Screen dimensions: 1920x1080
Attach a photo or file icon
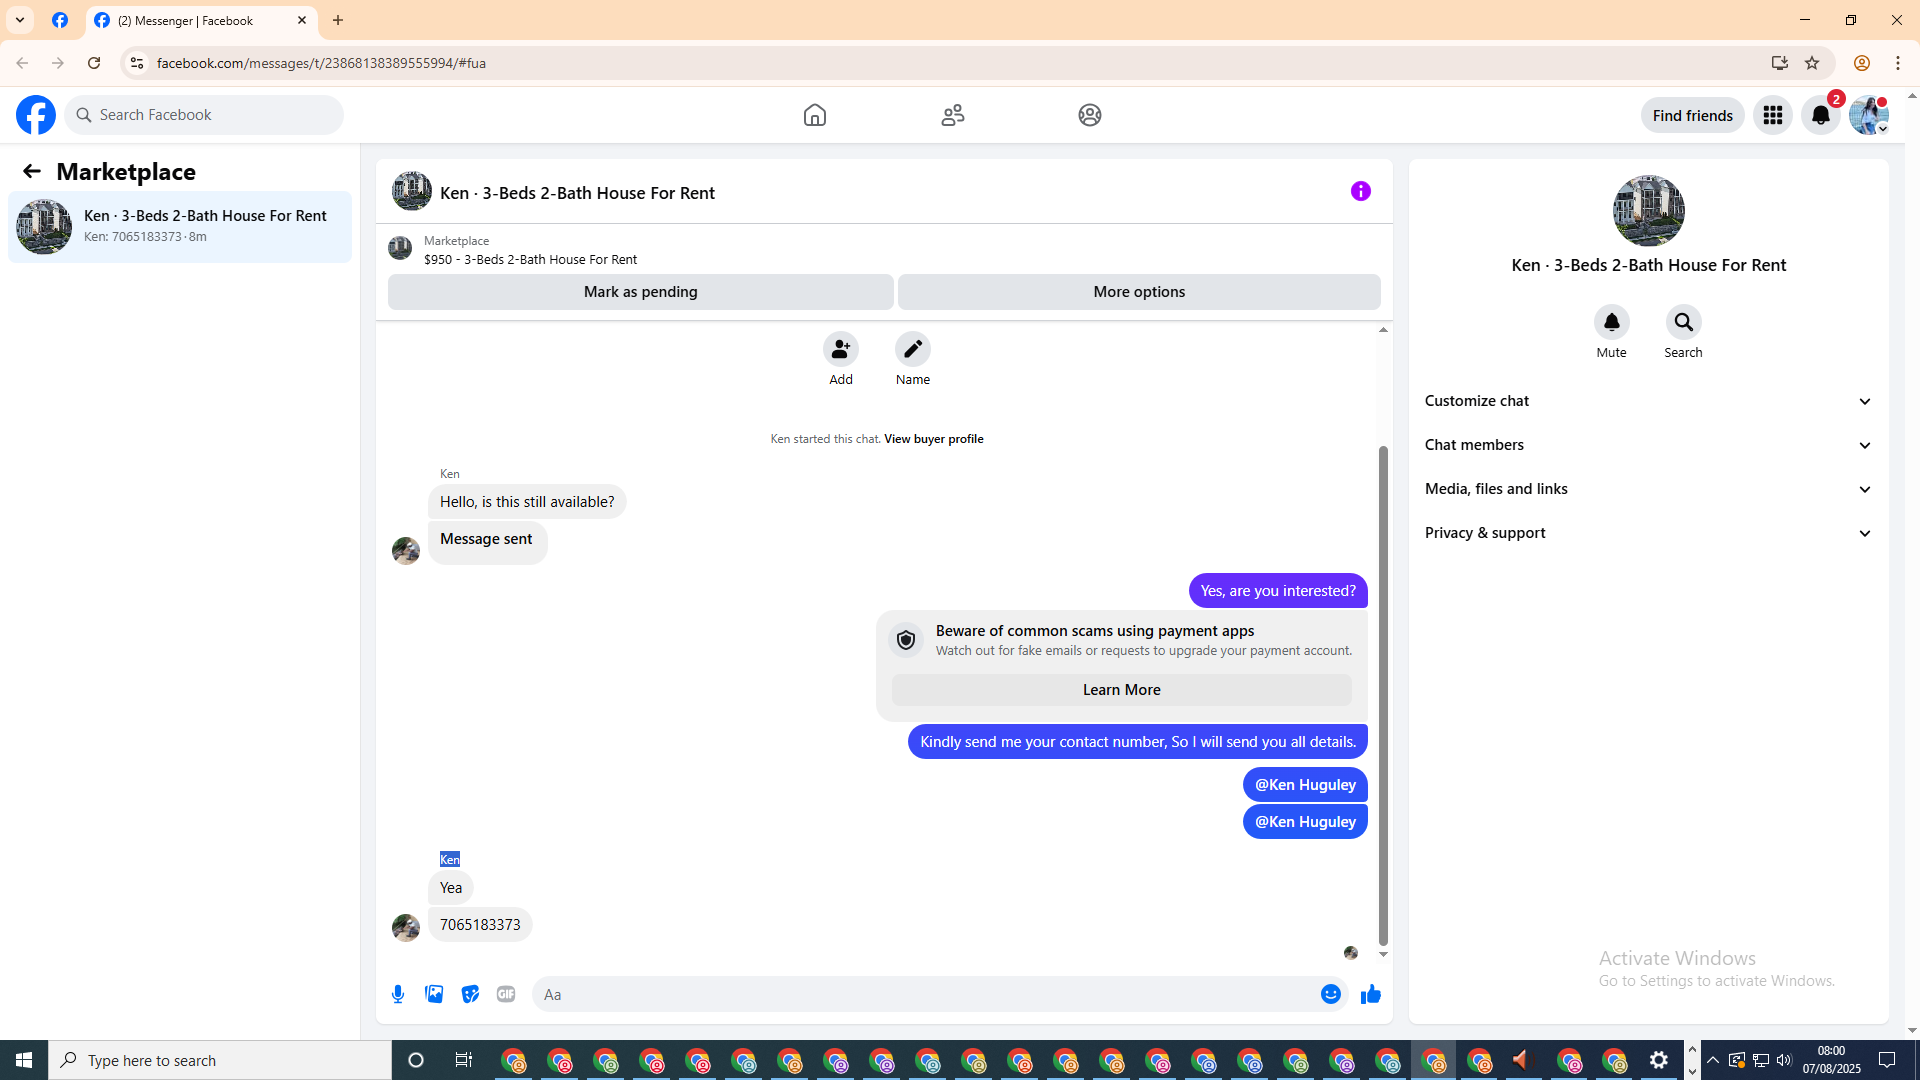tap(434, 994)
